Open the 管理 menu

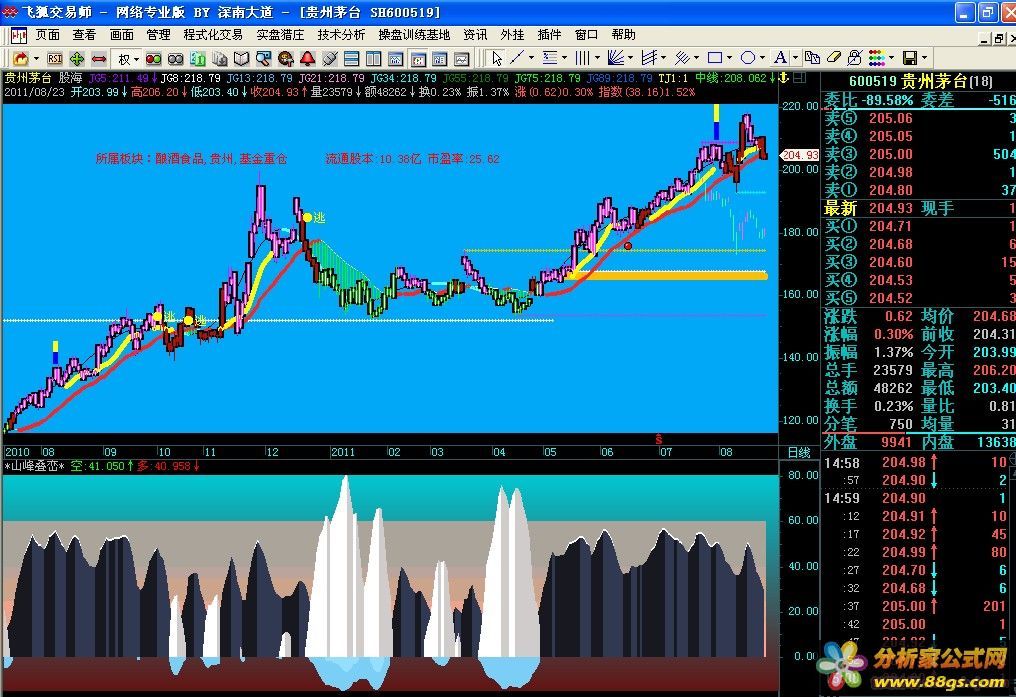click(158, 34)
